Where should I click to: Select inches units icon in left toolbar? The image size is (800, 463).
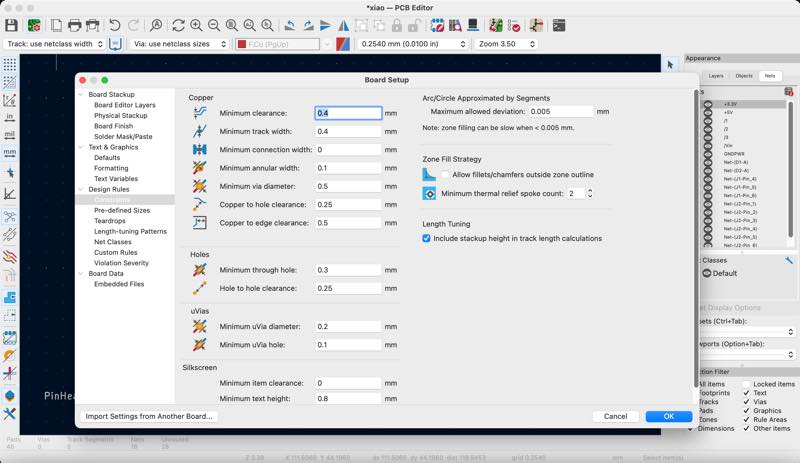[x=9, y=117]
